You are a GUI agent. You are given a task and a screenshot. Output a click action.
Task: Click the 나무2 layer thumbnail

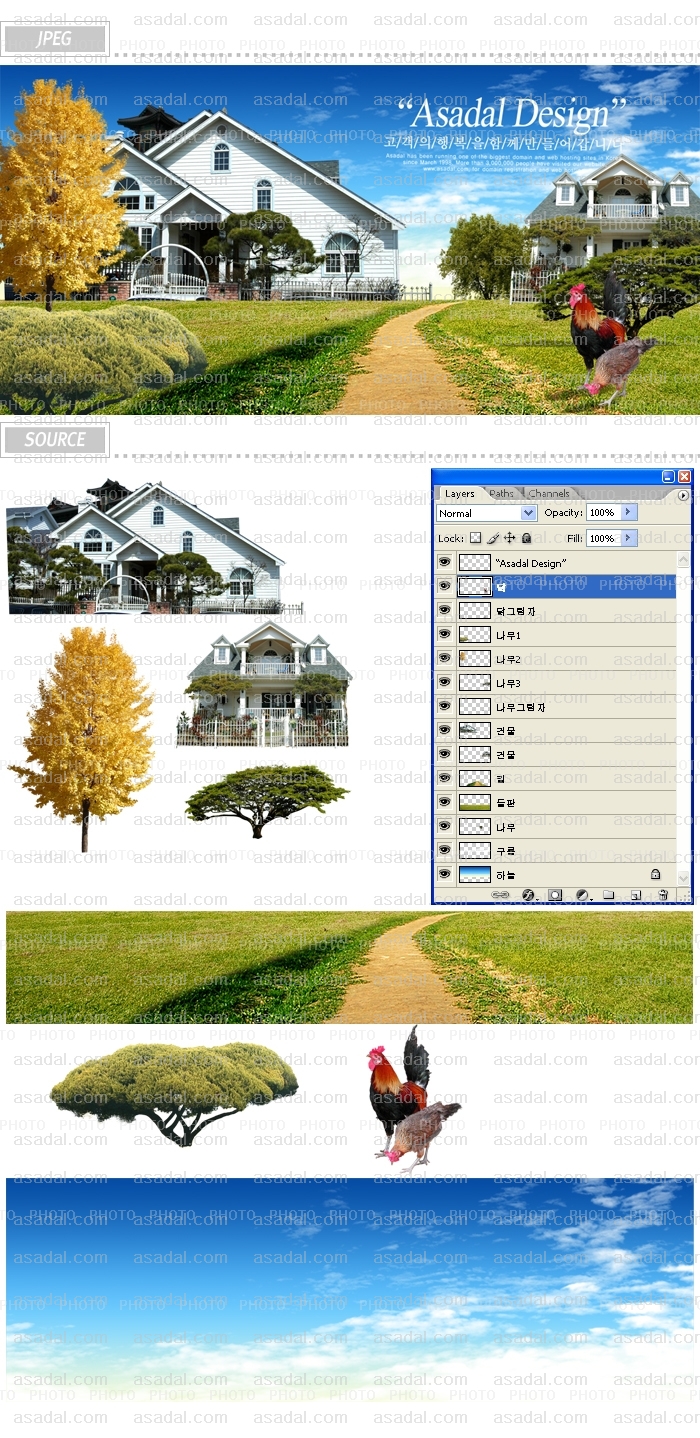(475, 658)
